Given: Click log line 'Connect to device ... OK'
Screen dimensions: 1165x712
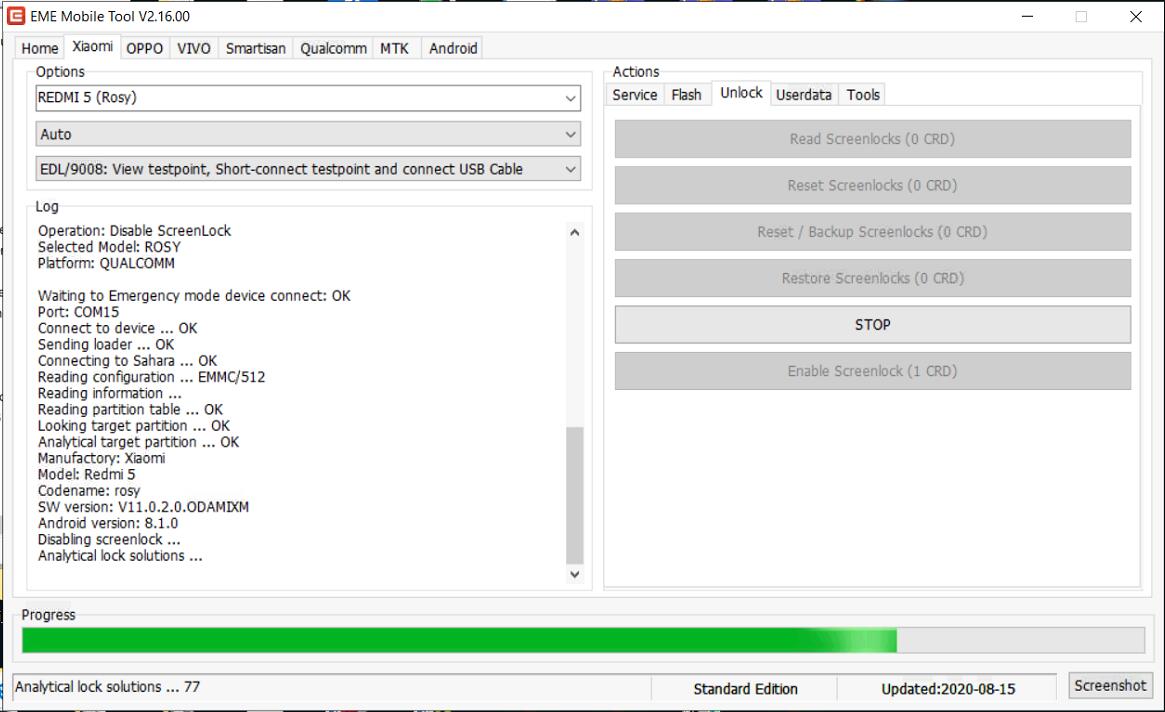Looking at the screenshot, I should [117, 329].
